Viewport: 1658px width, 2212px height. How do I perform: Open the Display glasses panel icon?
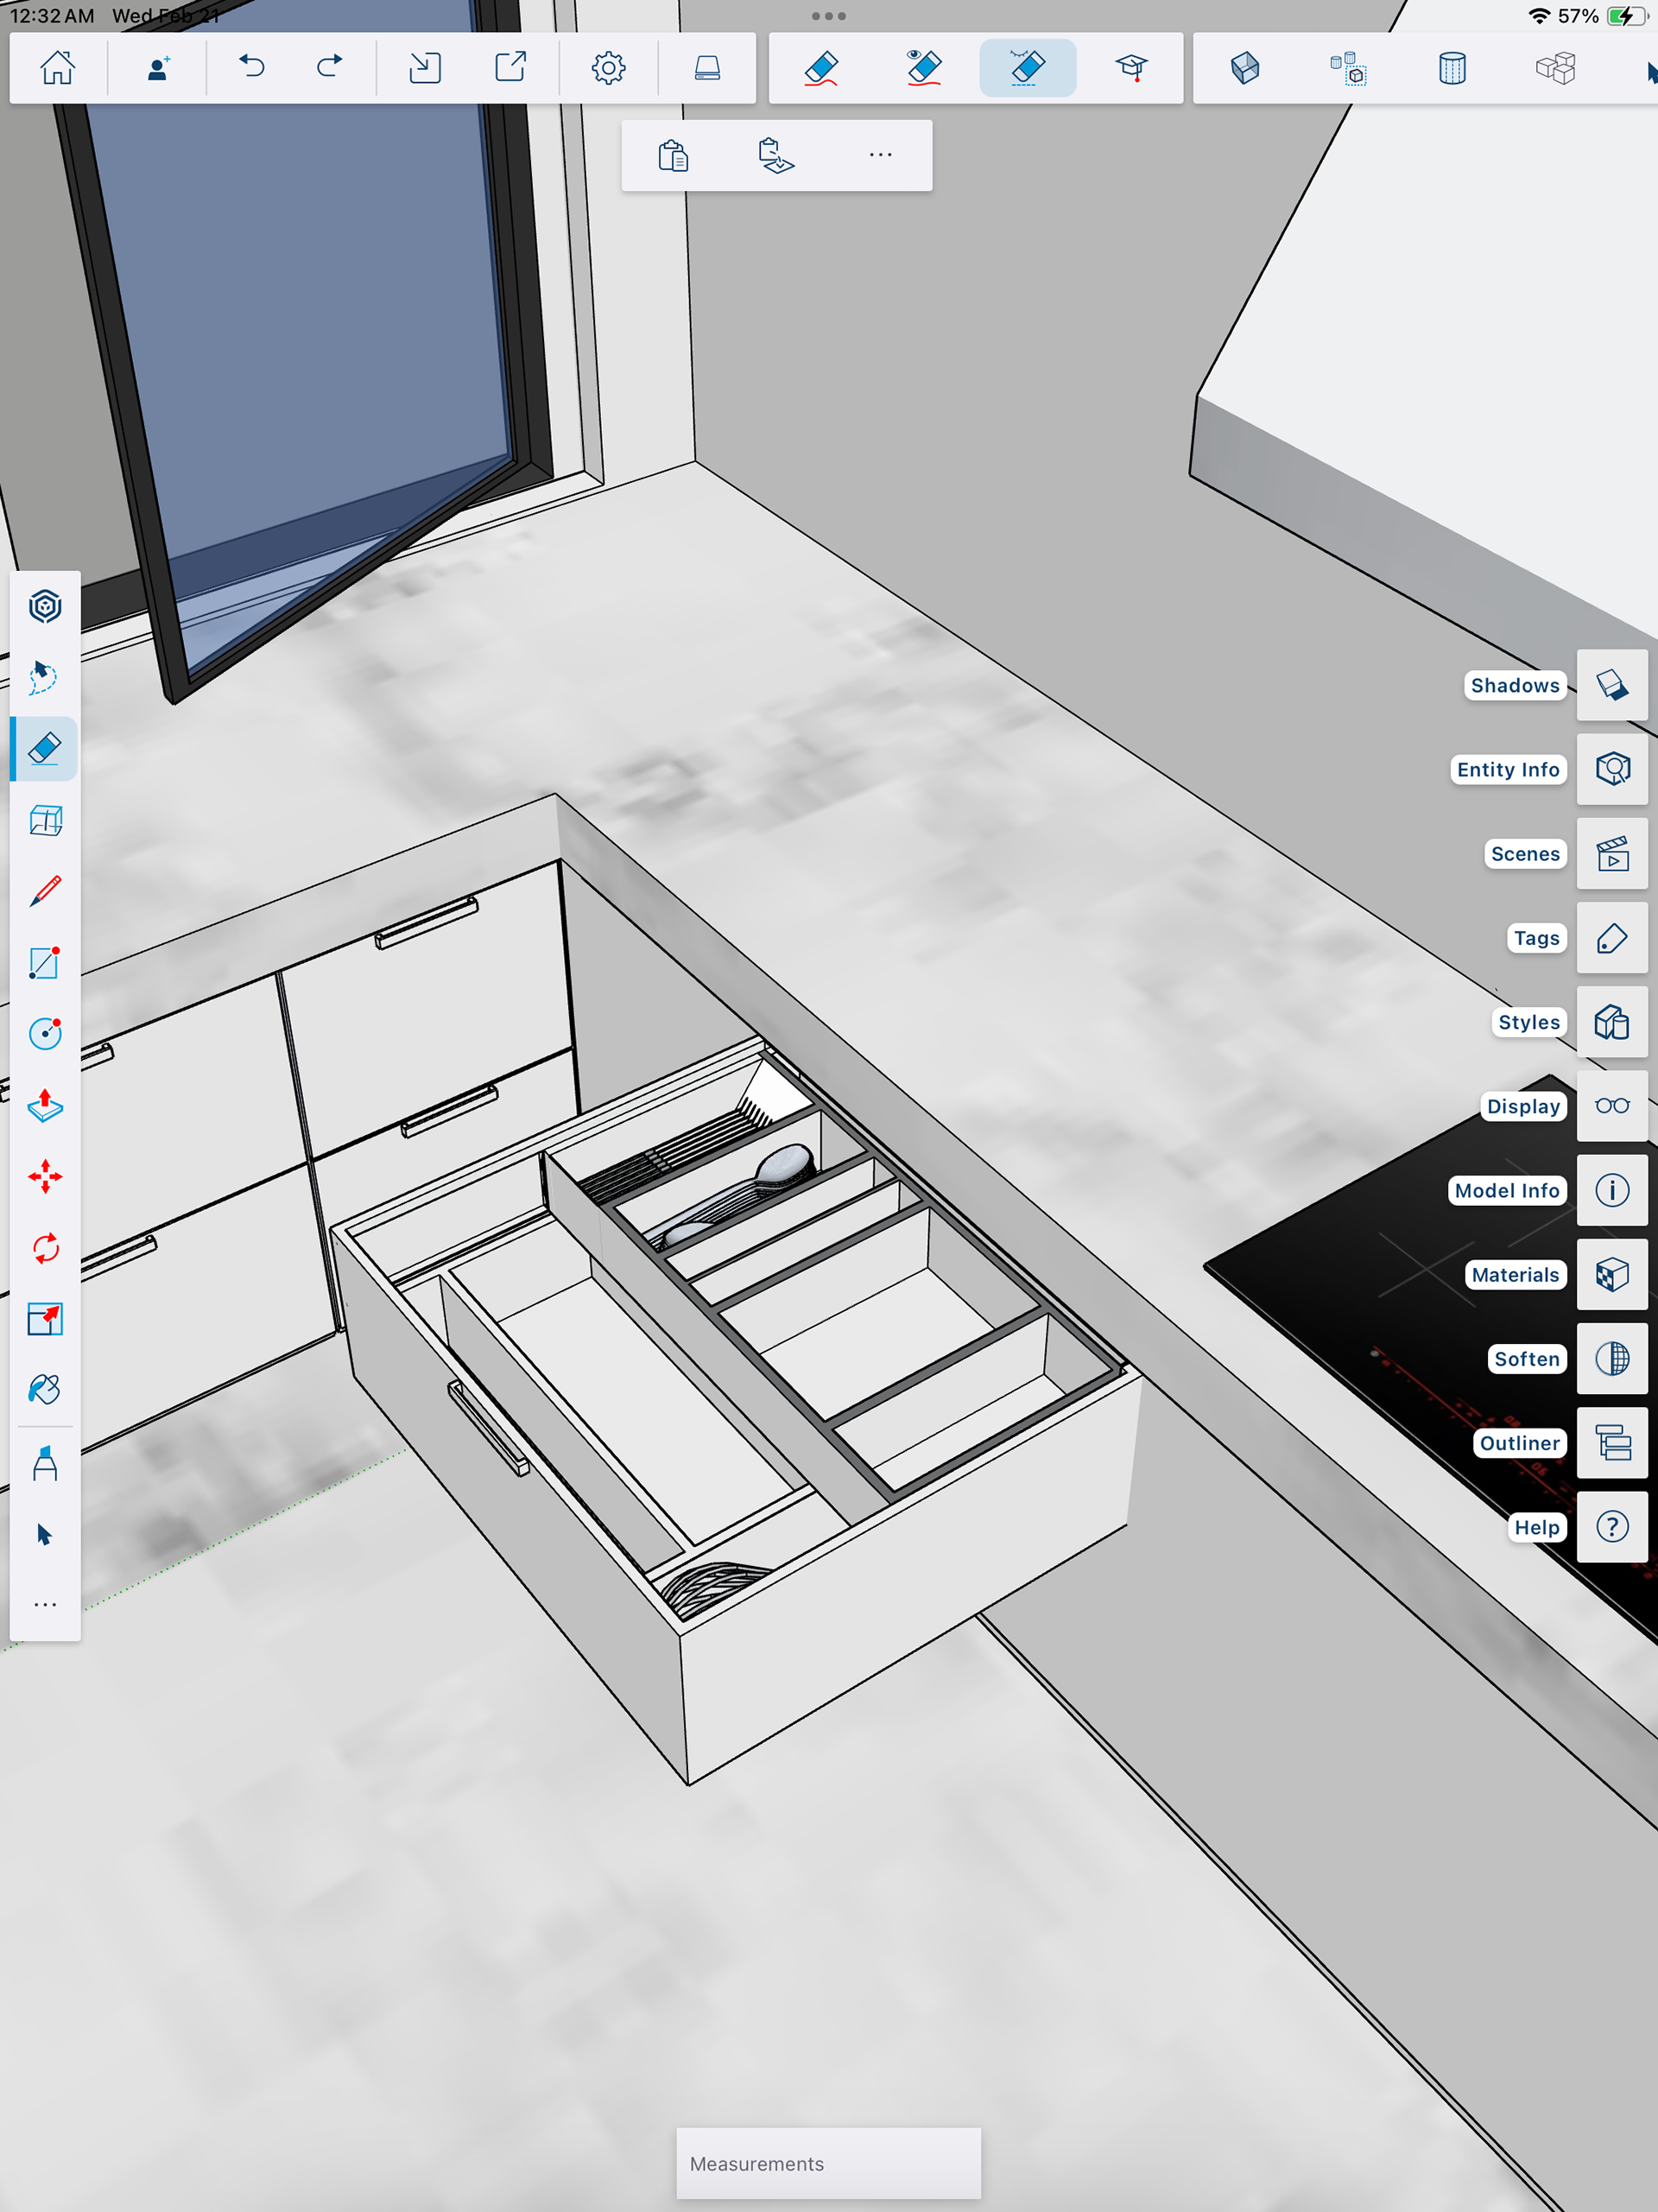point(1612,1106)
